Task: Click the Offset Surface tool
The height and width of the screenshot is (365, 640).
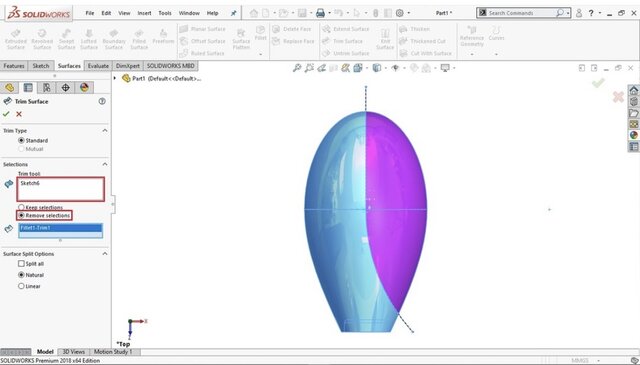Action: coord(202,41)
